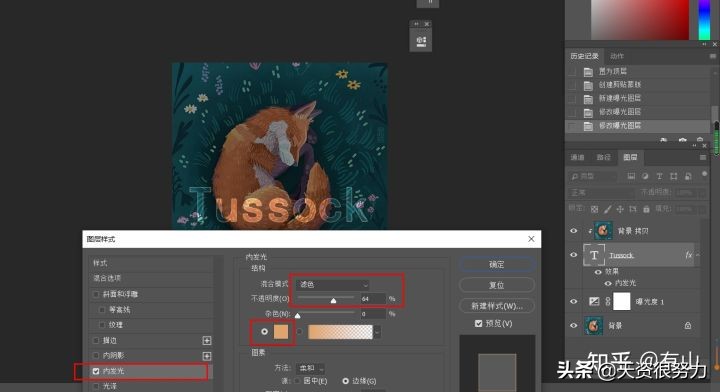Toggle the 效果 effects visibility eye
The height and width of the screenshot is (392, 720).
coord(598,272)
